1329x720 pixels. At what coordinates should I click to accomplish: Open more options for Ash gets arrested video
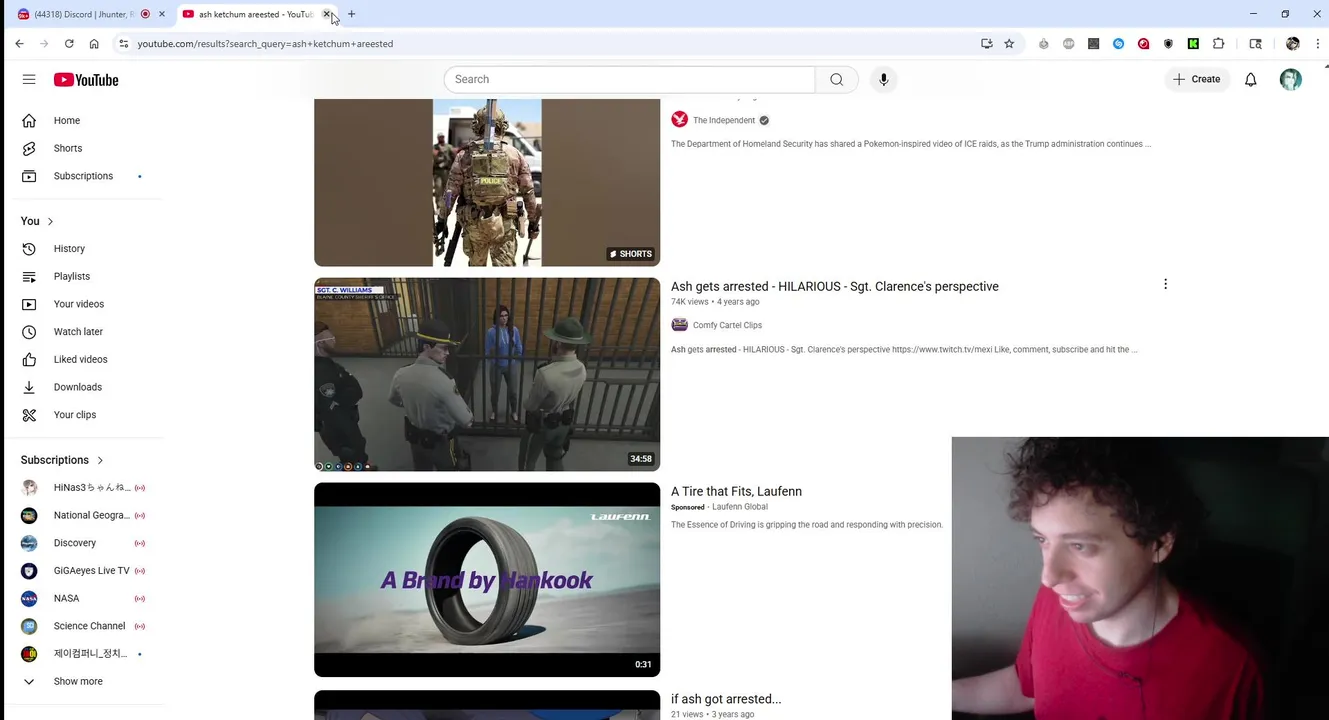[1165, 284]
